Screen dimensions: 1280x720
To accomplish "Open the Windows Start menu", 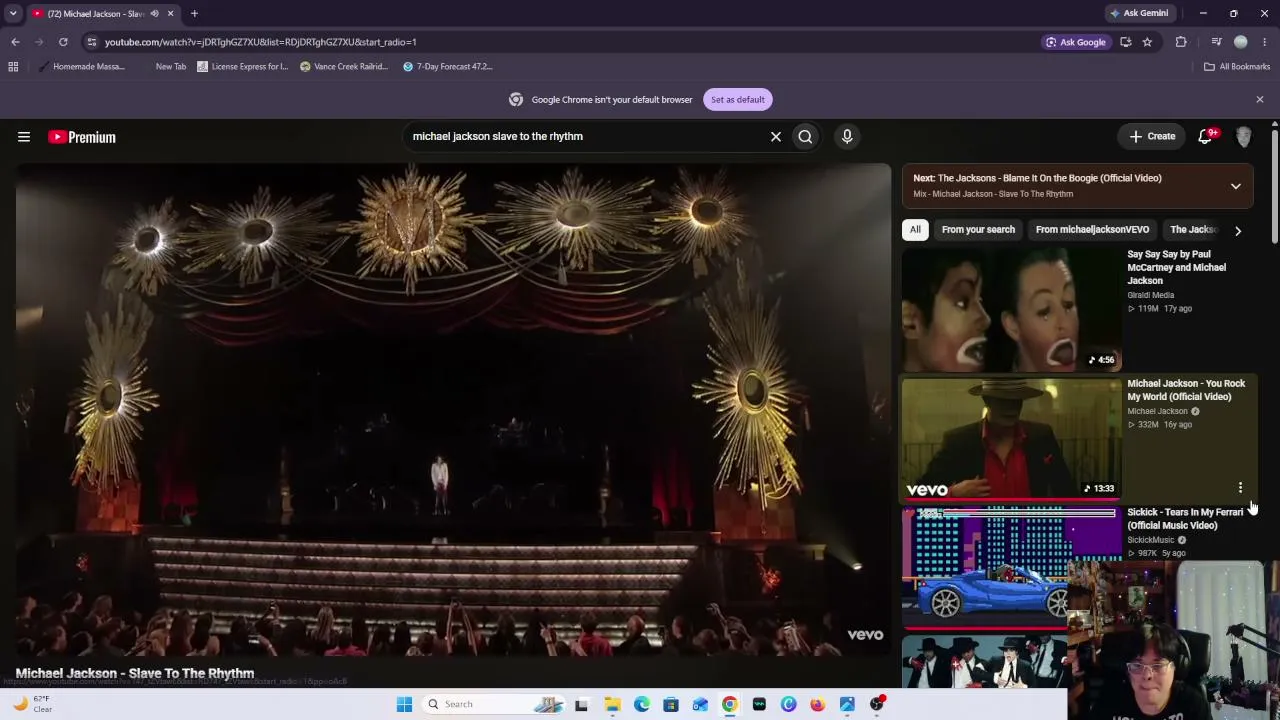I will 404,704.
